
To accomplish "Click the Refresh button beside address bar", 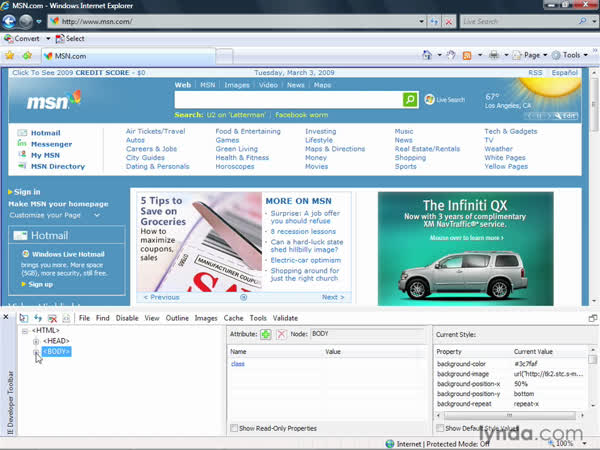I will [433, 20].
